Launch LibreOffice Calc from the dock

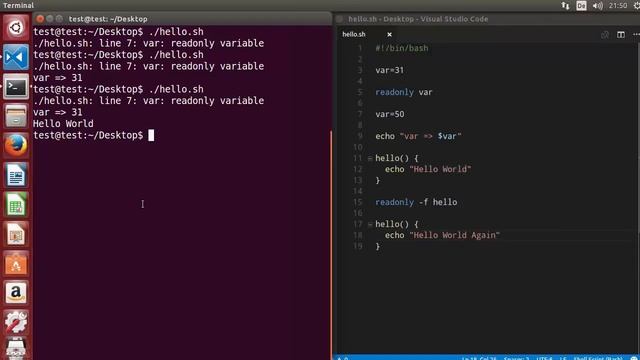16,204
